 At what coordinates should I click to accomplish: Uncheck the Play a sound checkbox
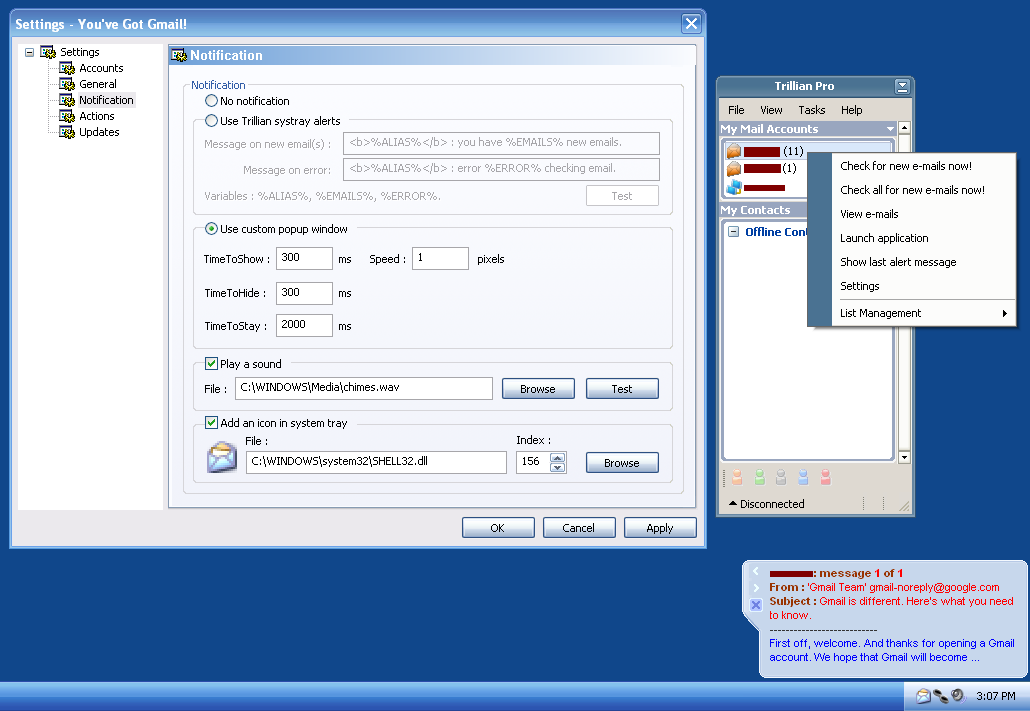click(211, 364)
